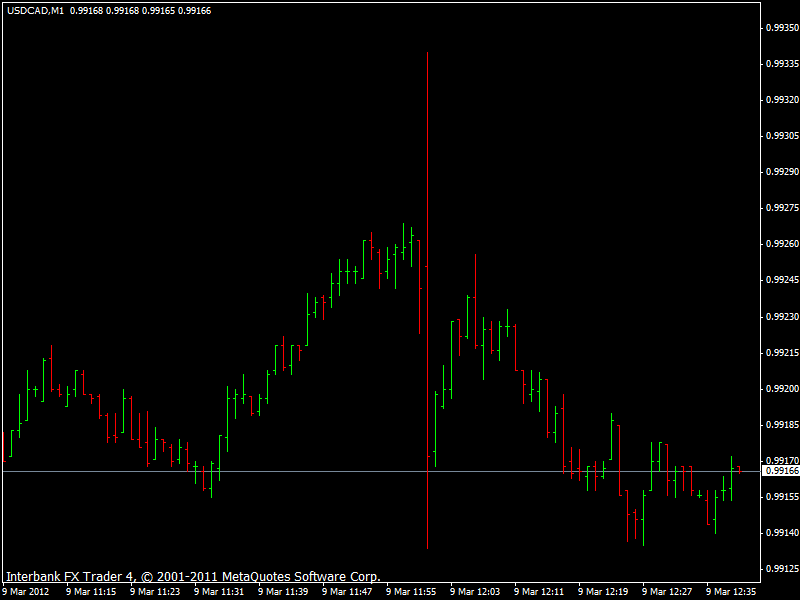This screenshot has height=600, width=800.
Task: Click the gray horizontal current price line
Action: (x=381, y=471)
